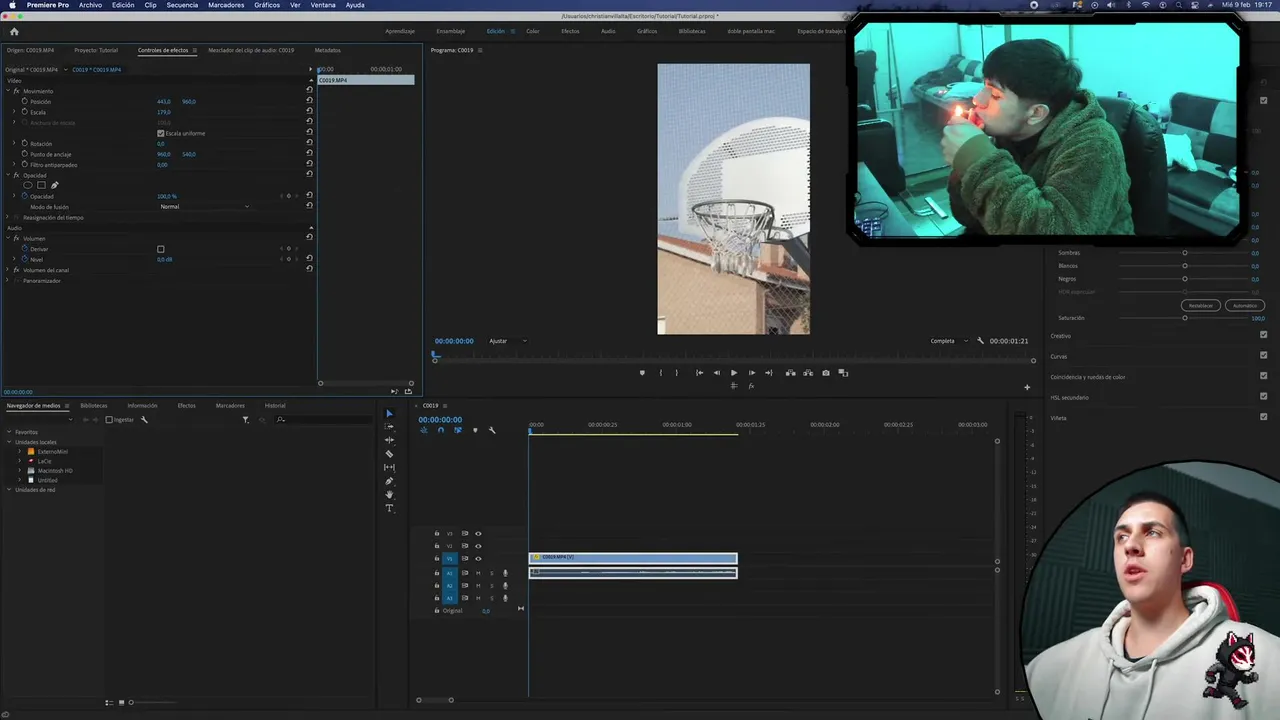
Task: Toggle Snap in timeline
Action: point(441,430)
